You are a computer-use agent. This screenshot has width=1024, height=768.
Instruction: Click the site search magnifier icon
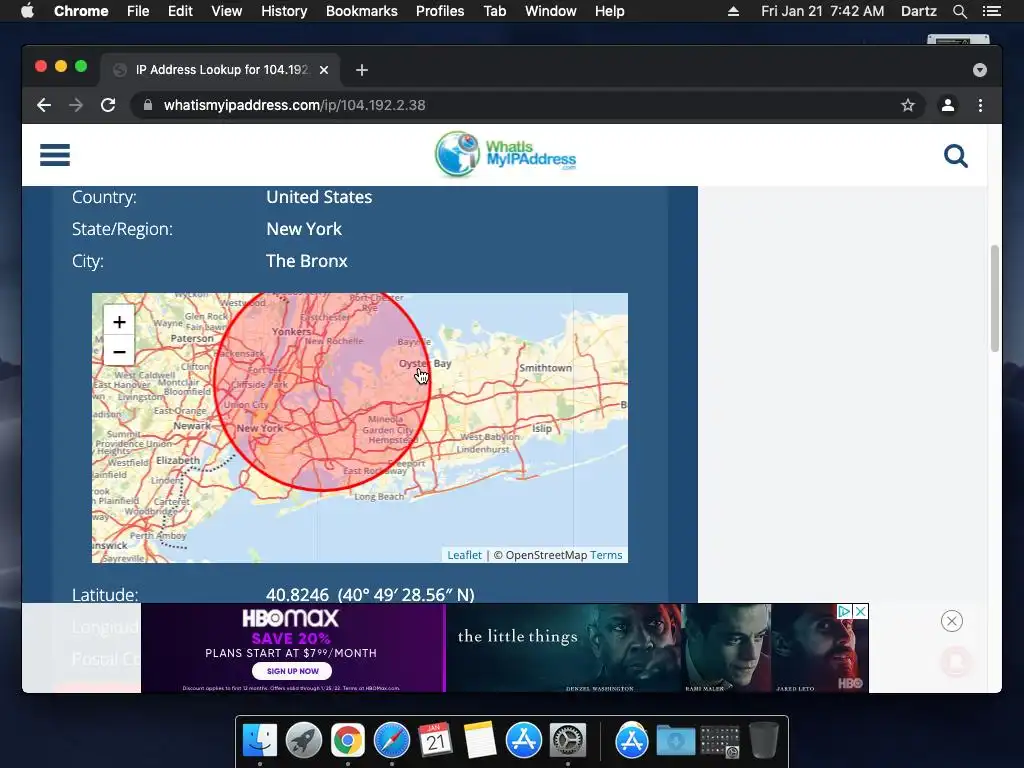click(x=955, y=156)
